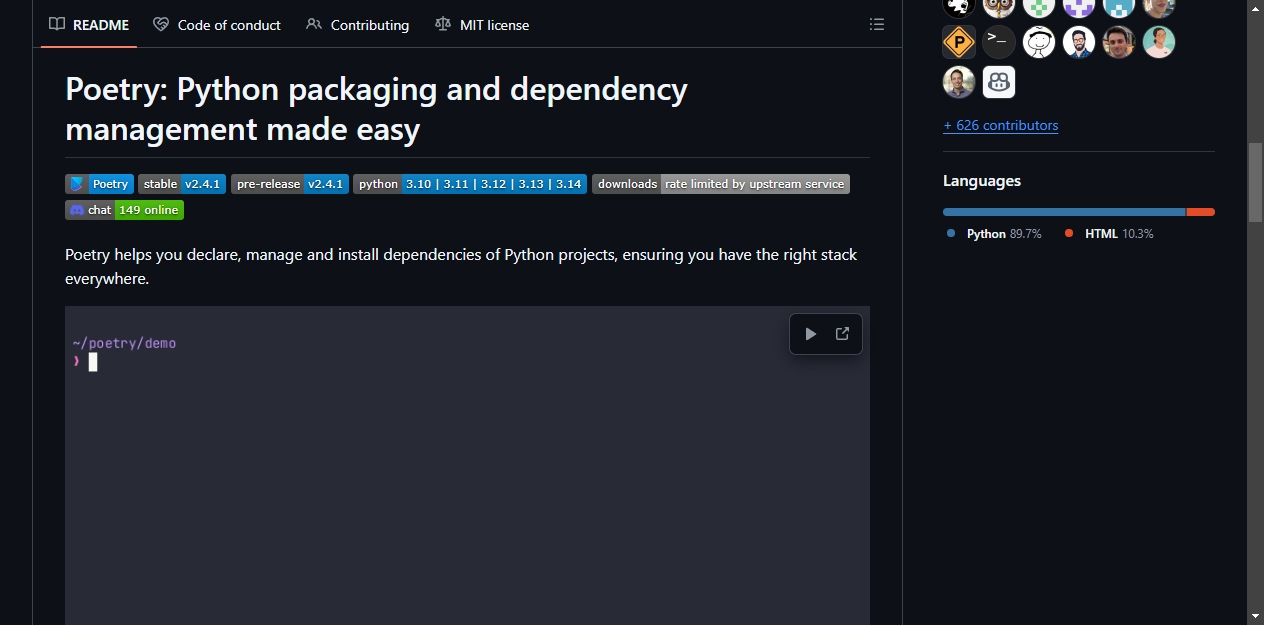Click the Poetry README main heading
Screen dimensions: 1264x625
click(376, 109)
